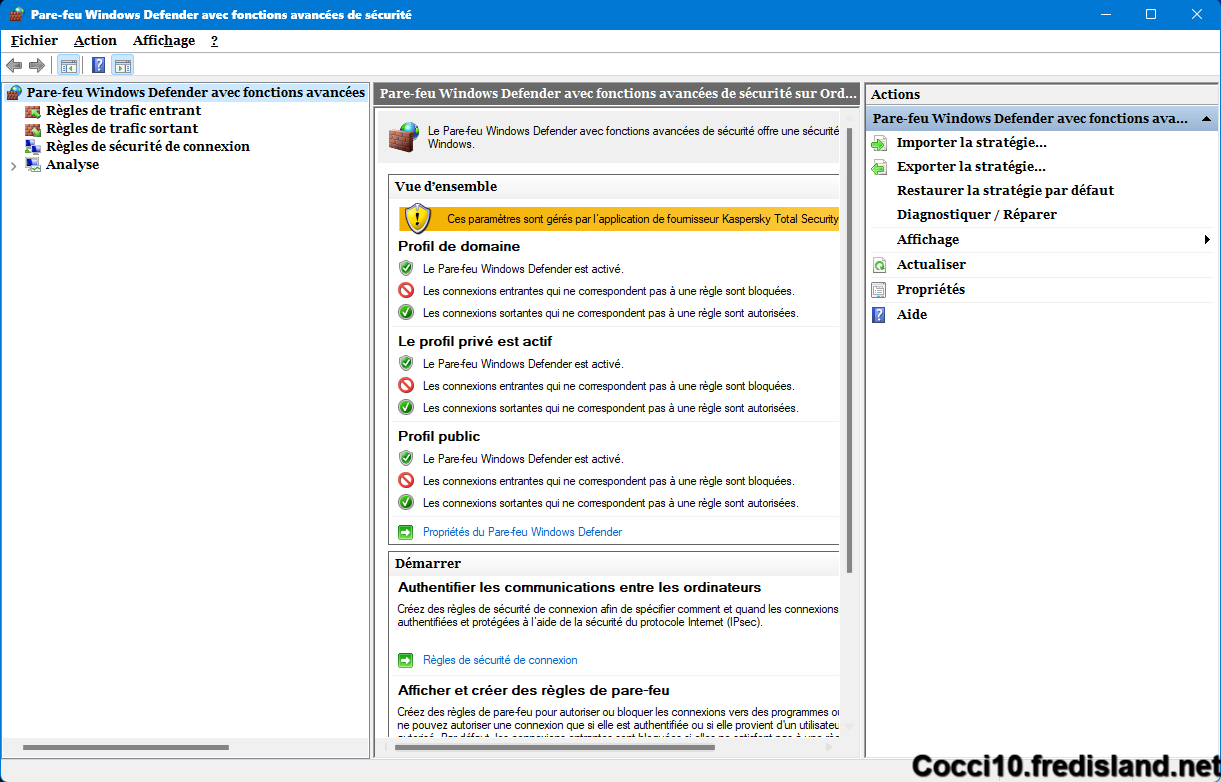The height and width of the screenshot is (782, 1221).
Task: Click Importer la stratégie action
Action: click(x=972, y=143)
